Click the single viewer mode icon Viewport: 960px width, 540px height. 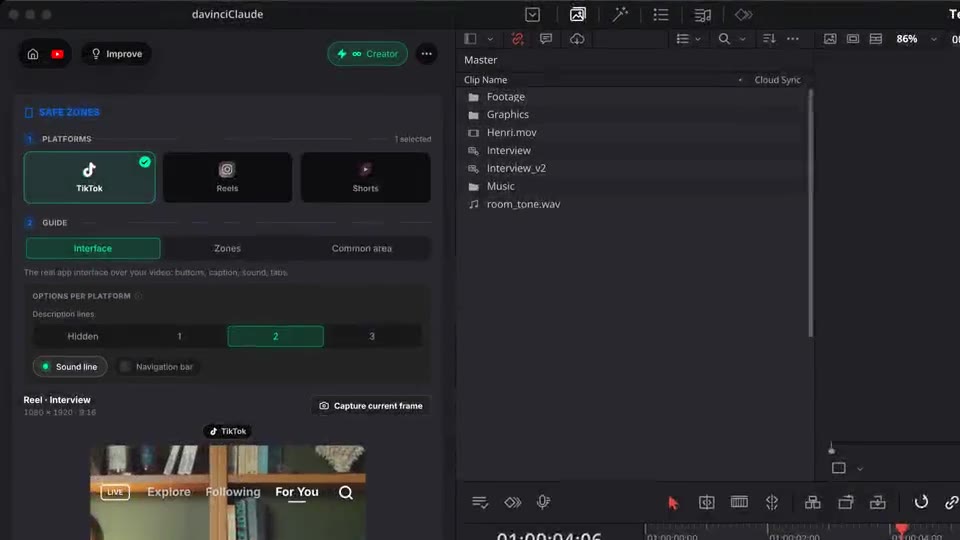pyautogui.click(x=853, y=39)
